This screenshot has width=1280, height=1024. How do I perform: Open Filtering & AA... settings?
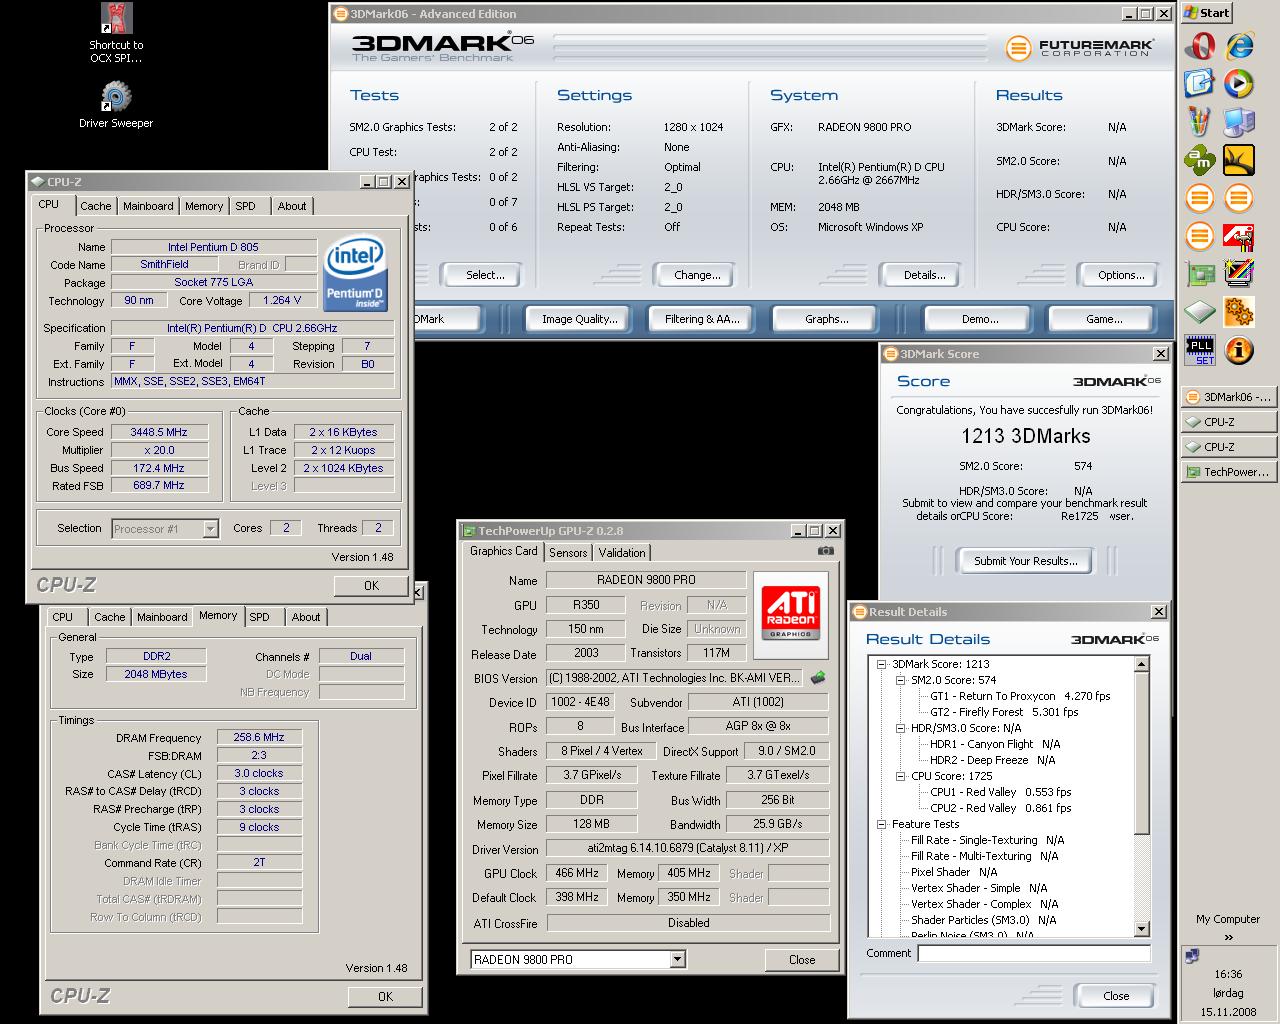pyautogui.click(x=702, y=319)
